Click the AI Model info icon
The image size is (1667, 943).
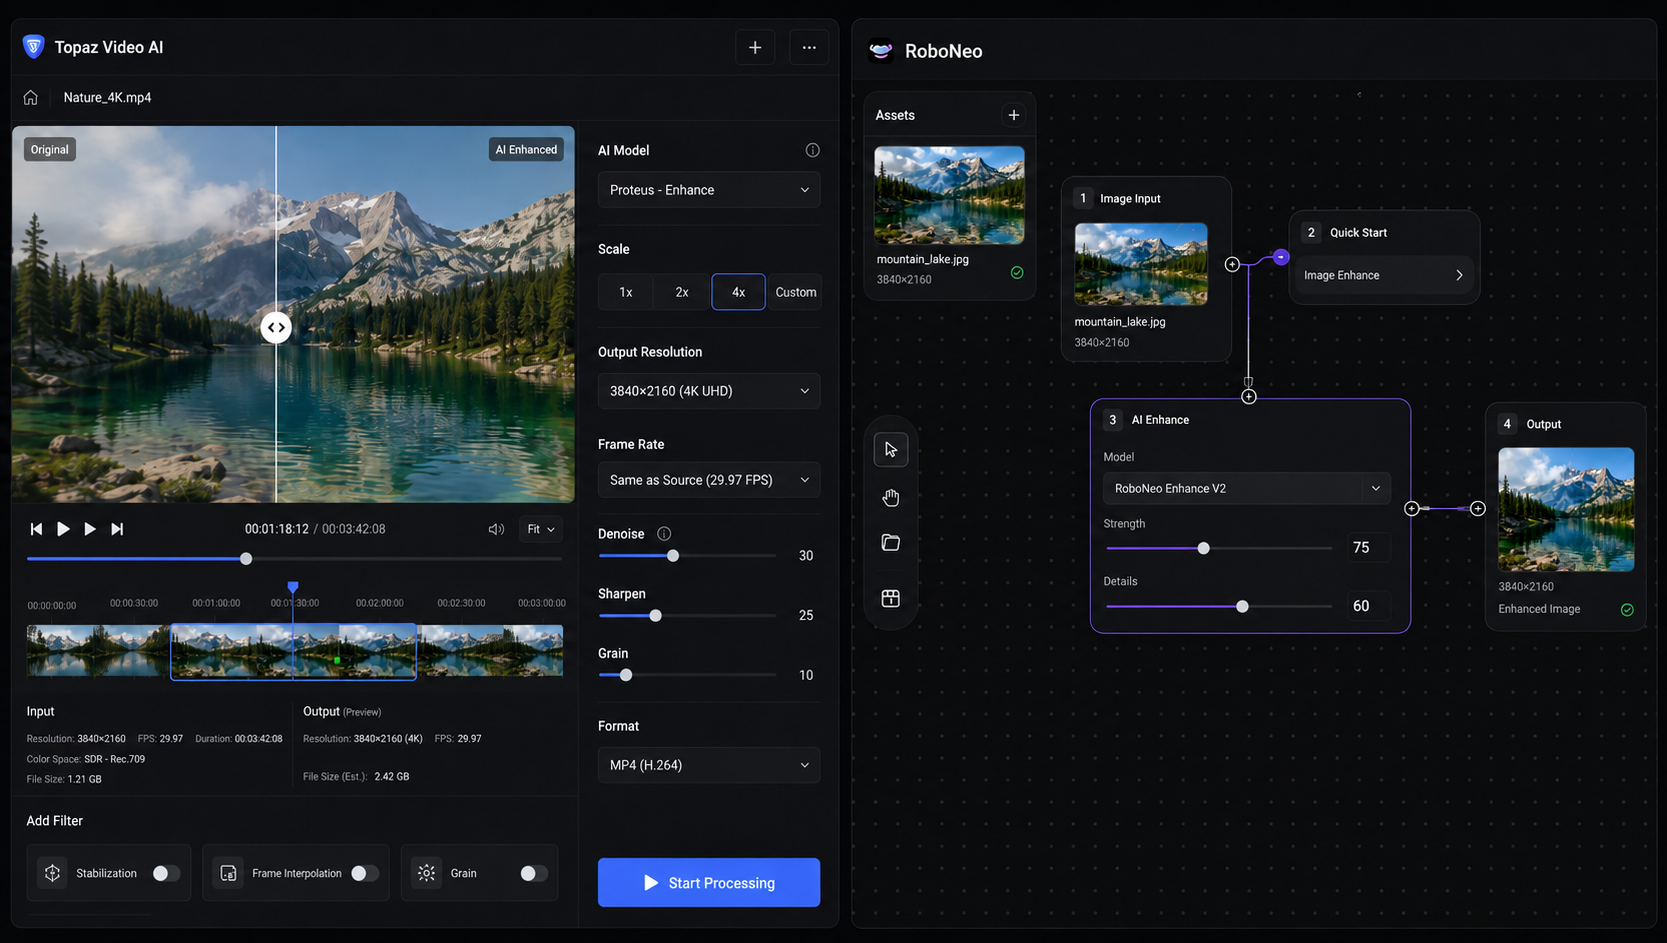click(x=812, y=150)
